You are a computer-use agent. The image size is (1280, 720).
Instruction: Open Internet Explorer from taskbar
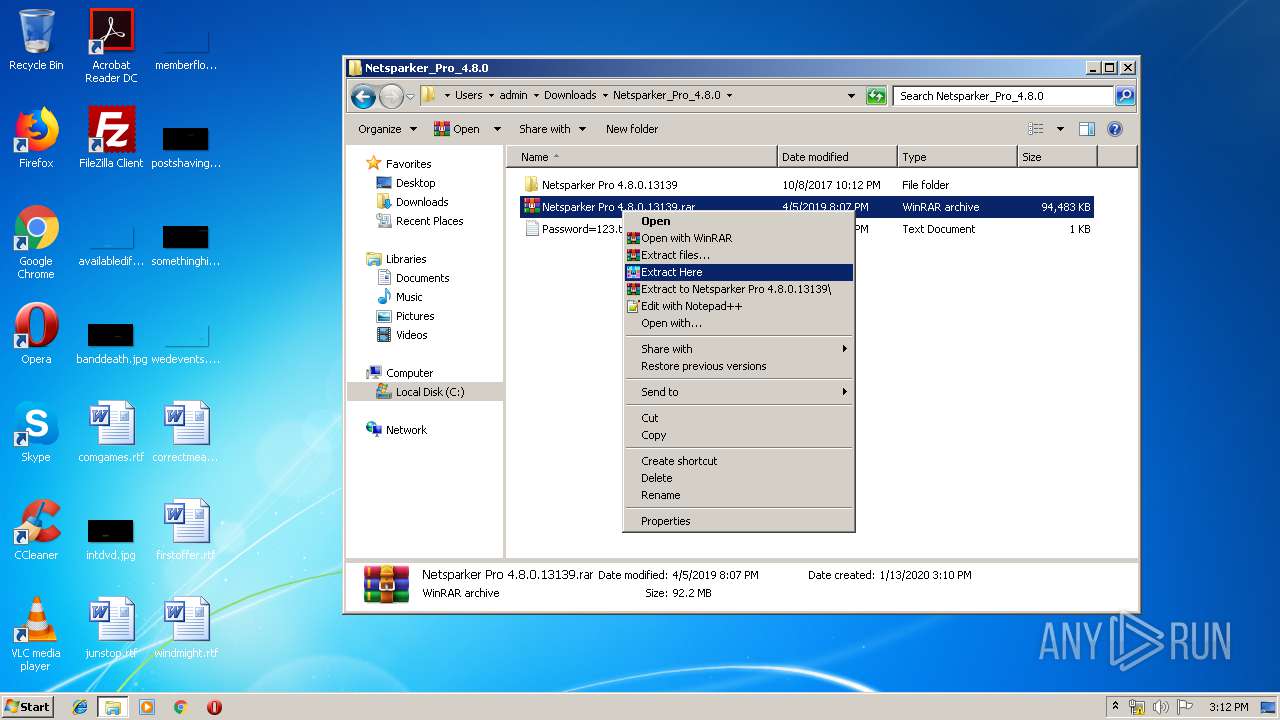(80, 707)
